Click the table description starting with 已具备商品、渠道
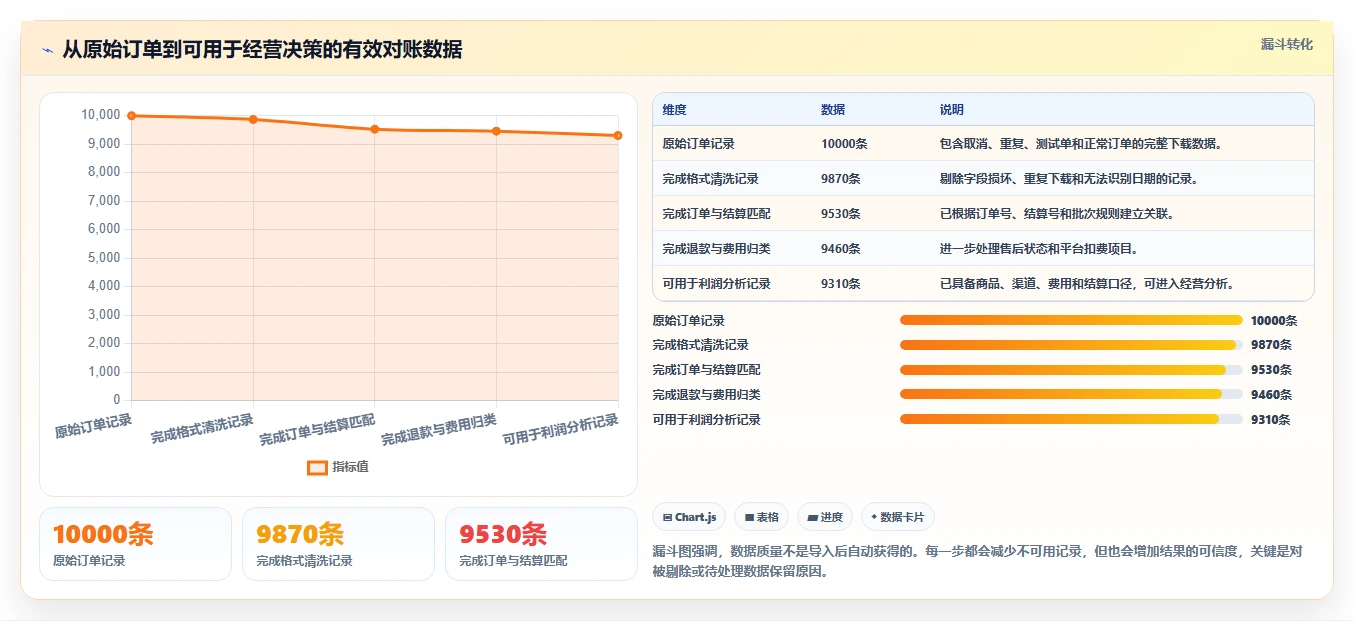 1087,284
